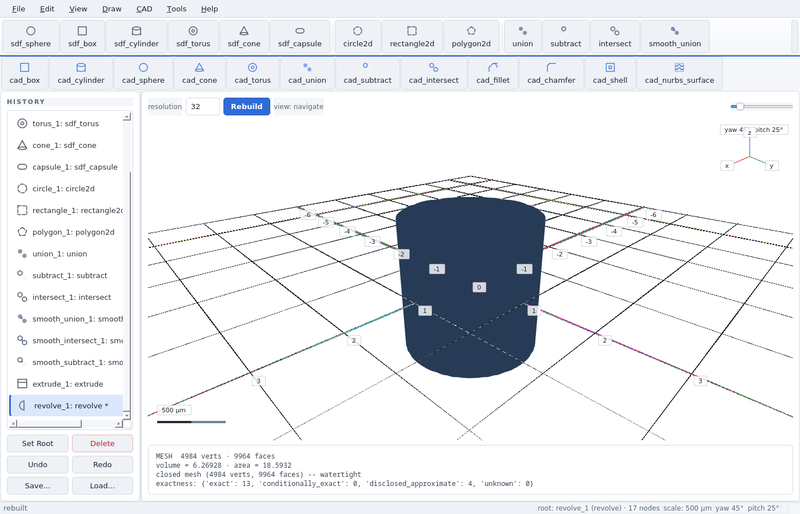The image size is (800, 514).
Task: Select the polygon2d tool
Action: (x=471, y=37)
